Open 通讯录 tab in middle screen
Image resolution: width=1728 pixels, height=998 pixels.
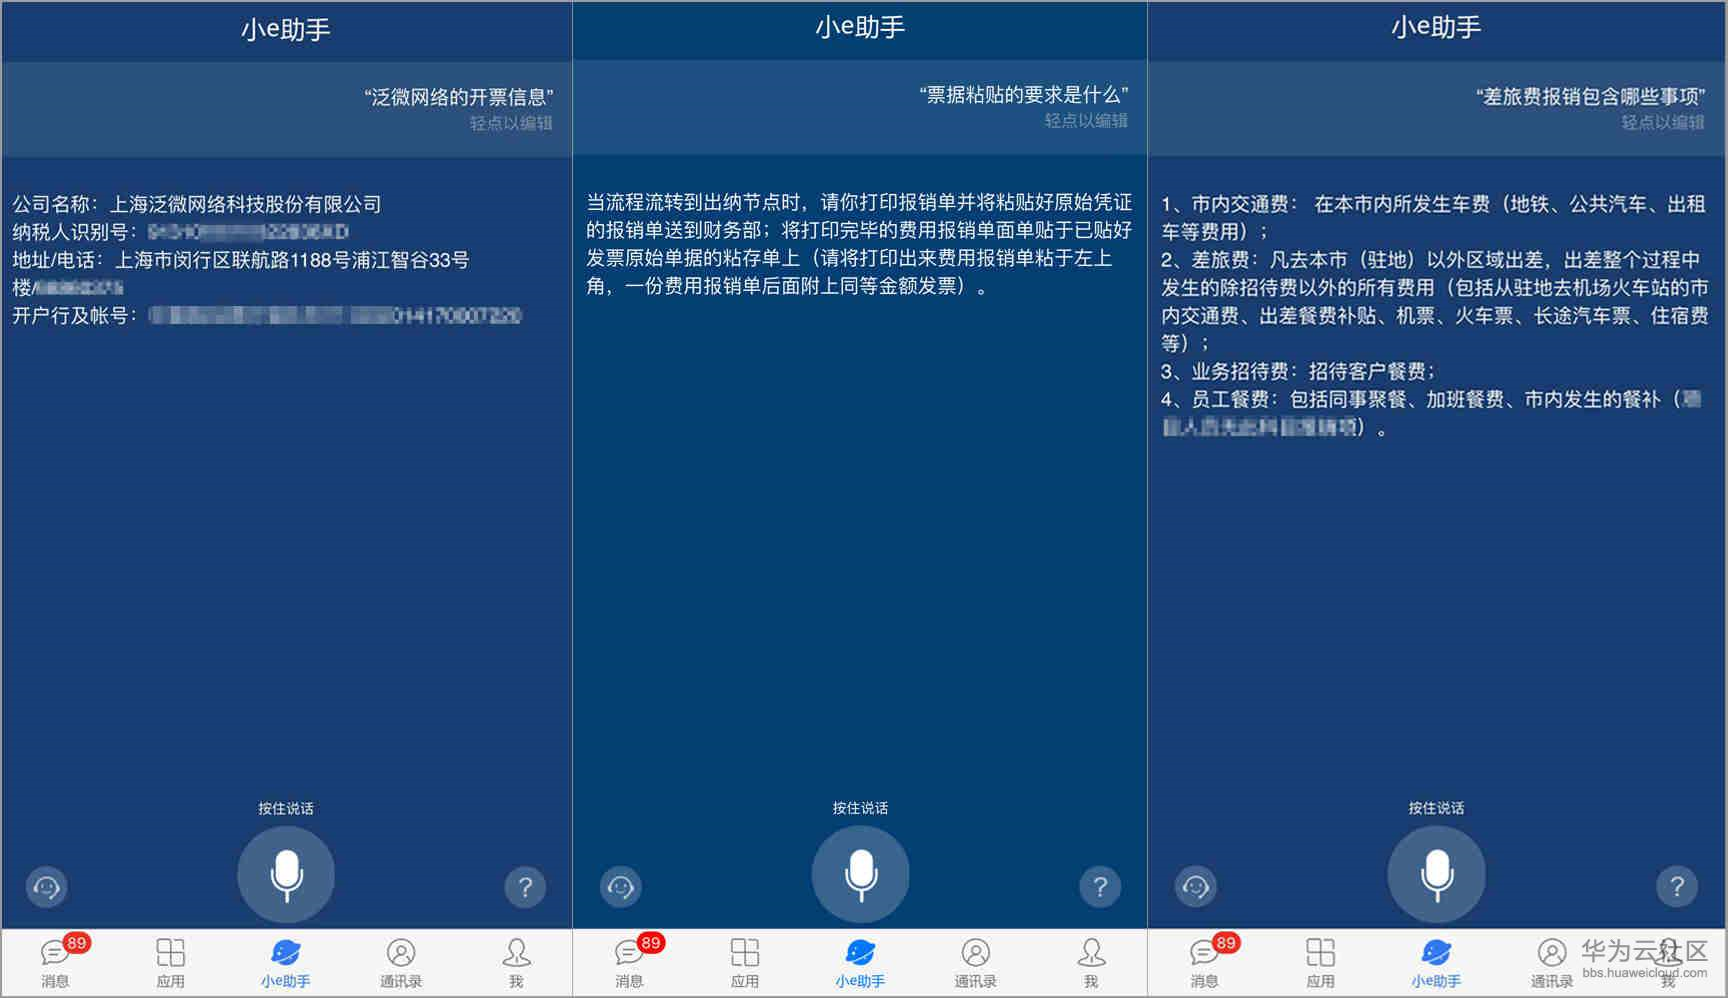point(975,962)
